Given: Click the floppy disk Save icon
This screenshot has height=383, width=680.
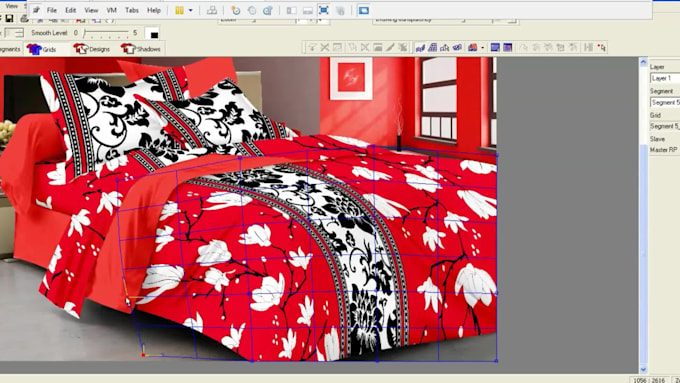Looking at the screenshot, I should click(x=9, y=19).
